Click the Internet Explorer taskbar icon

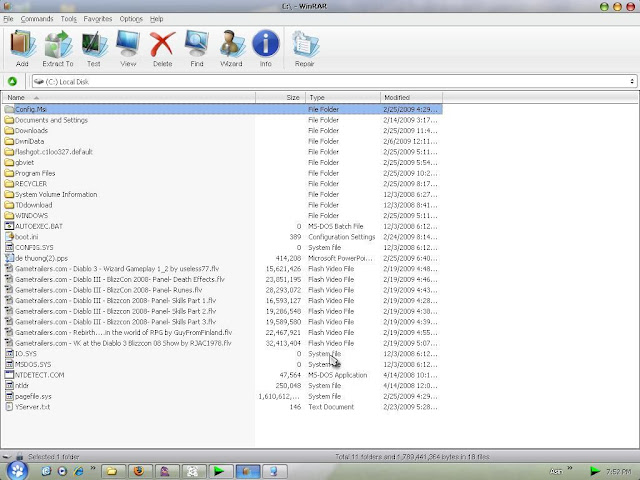[78, 471]
